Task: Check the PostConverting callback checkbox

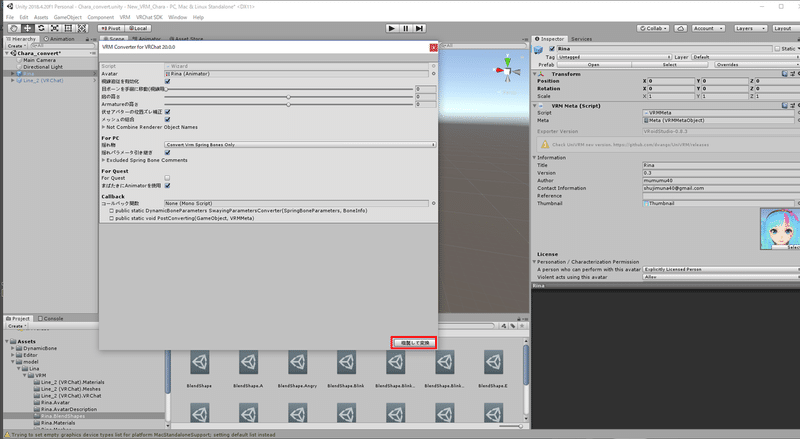Action: (111, 218)
